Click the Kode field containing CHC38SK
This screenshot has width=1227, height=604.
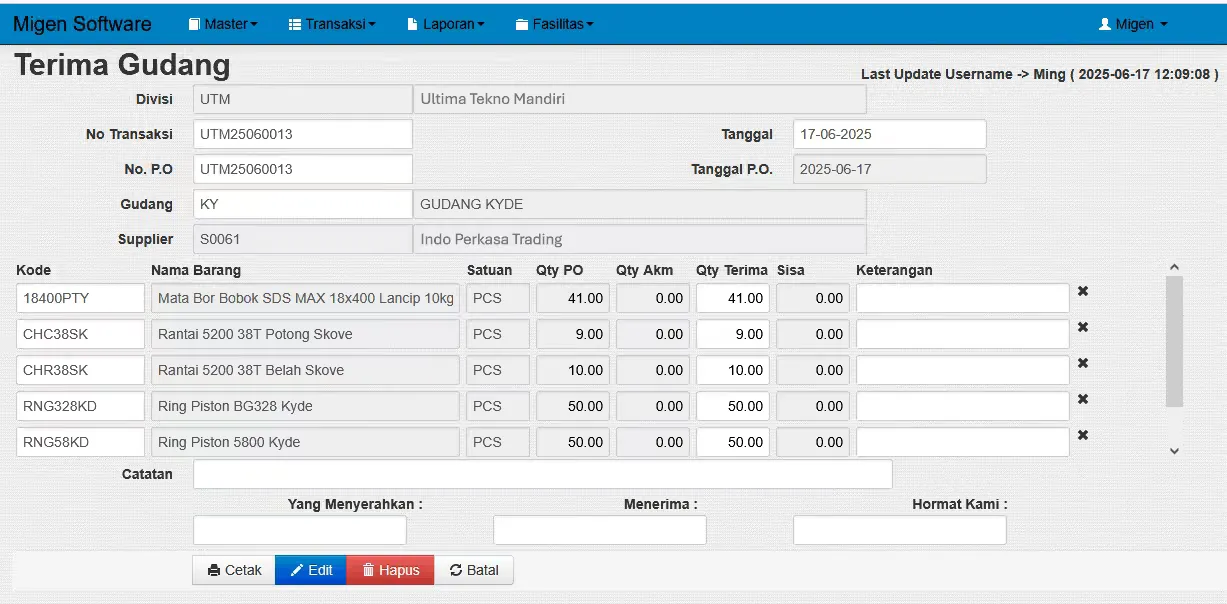point(81,334)
